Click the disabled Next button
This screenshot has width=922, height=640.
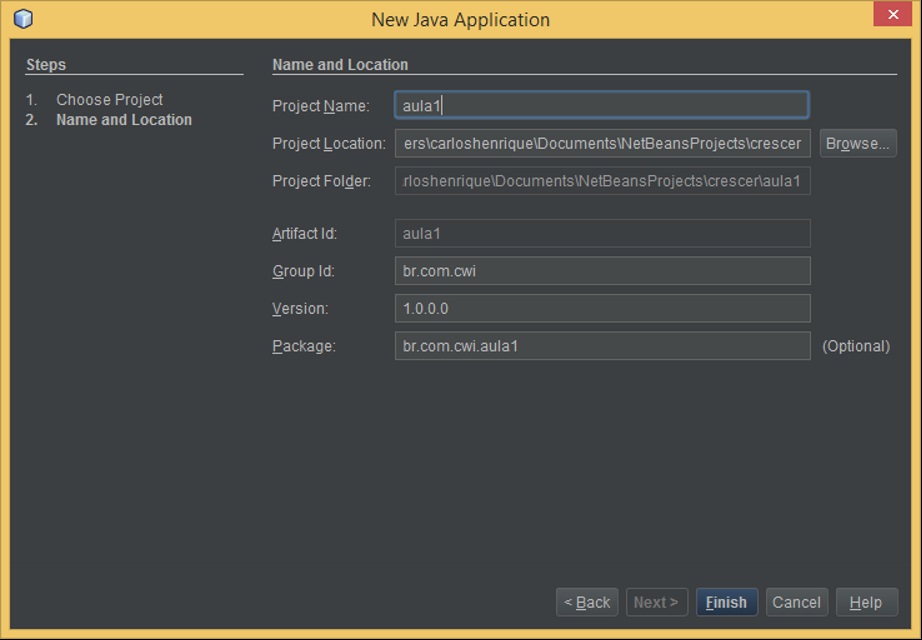657,602
